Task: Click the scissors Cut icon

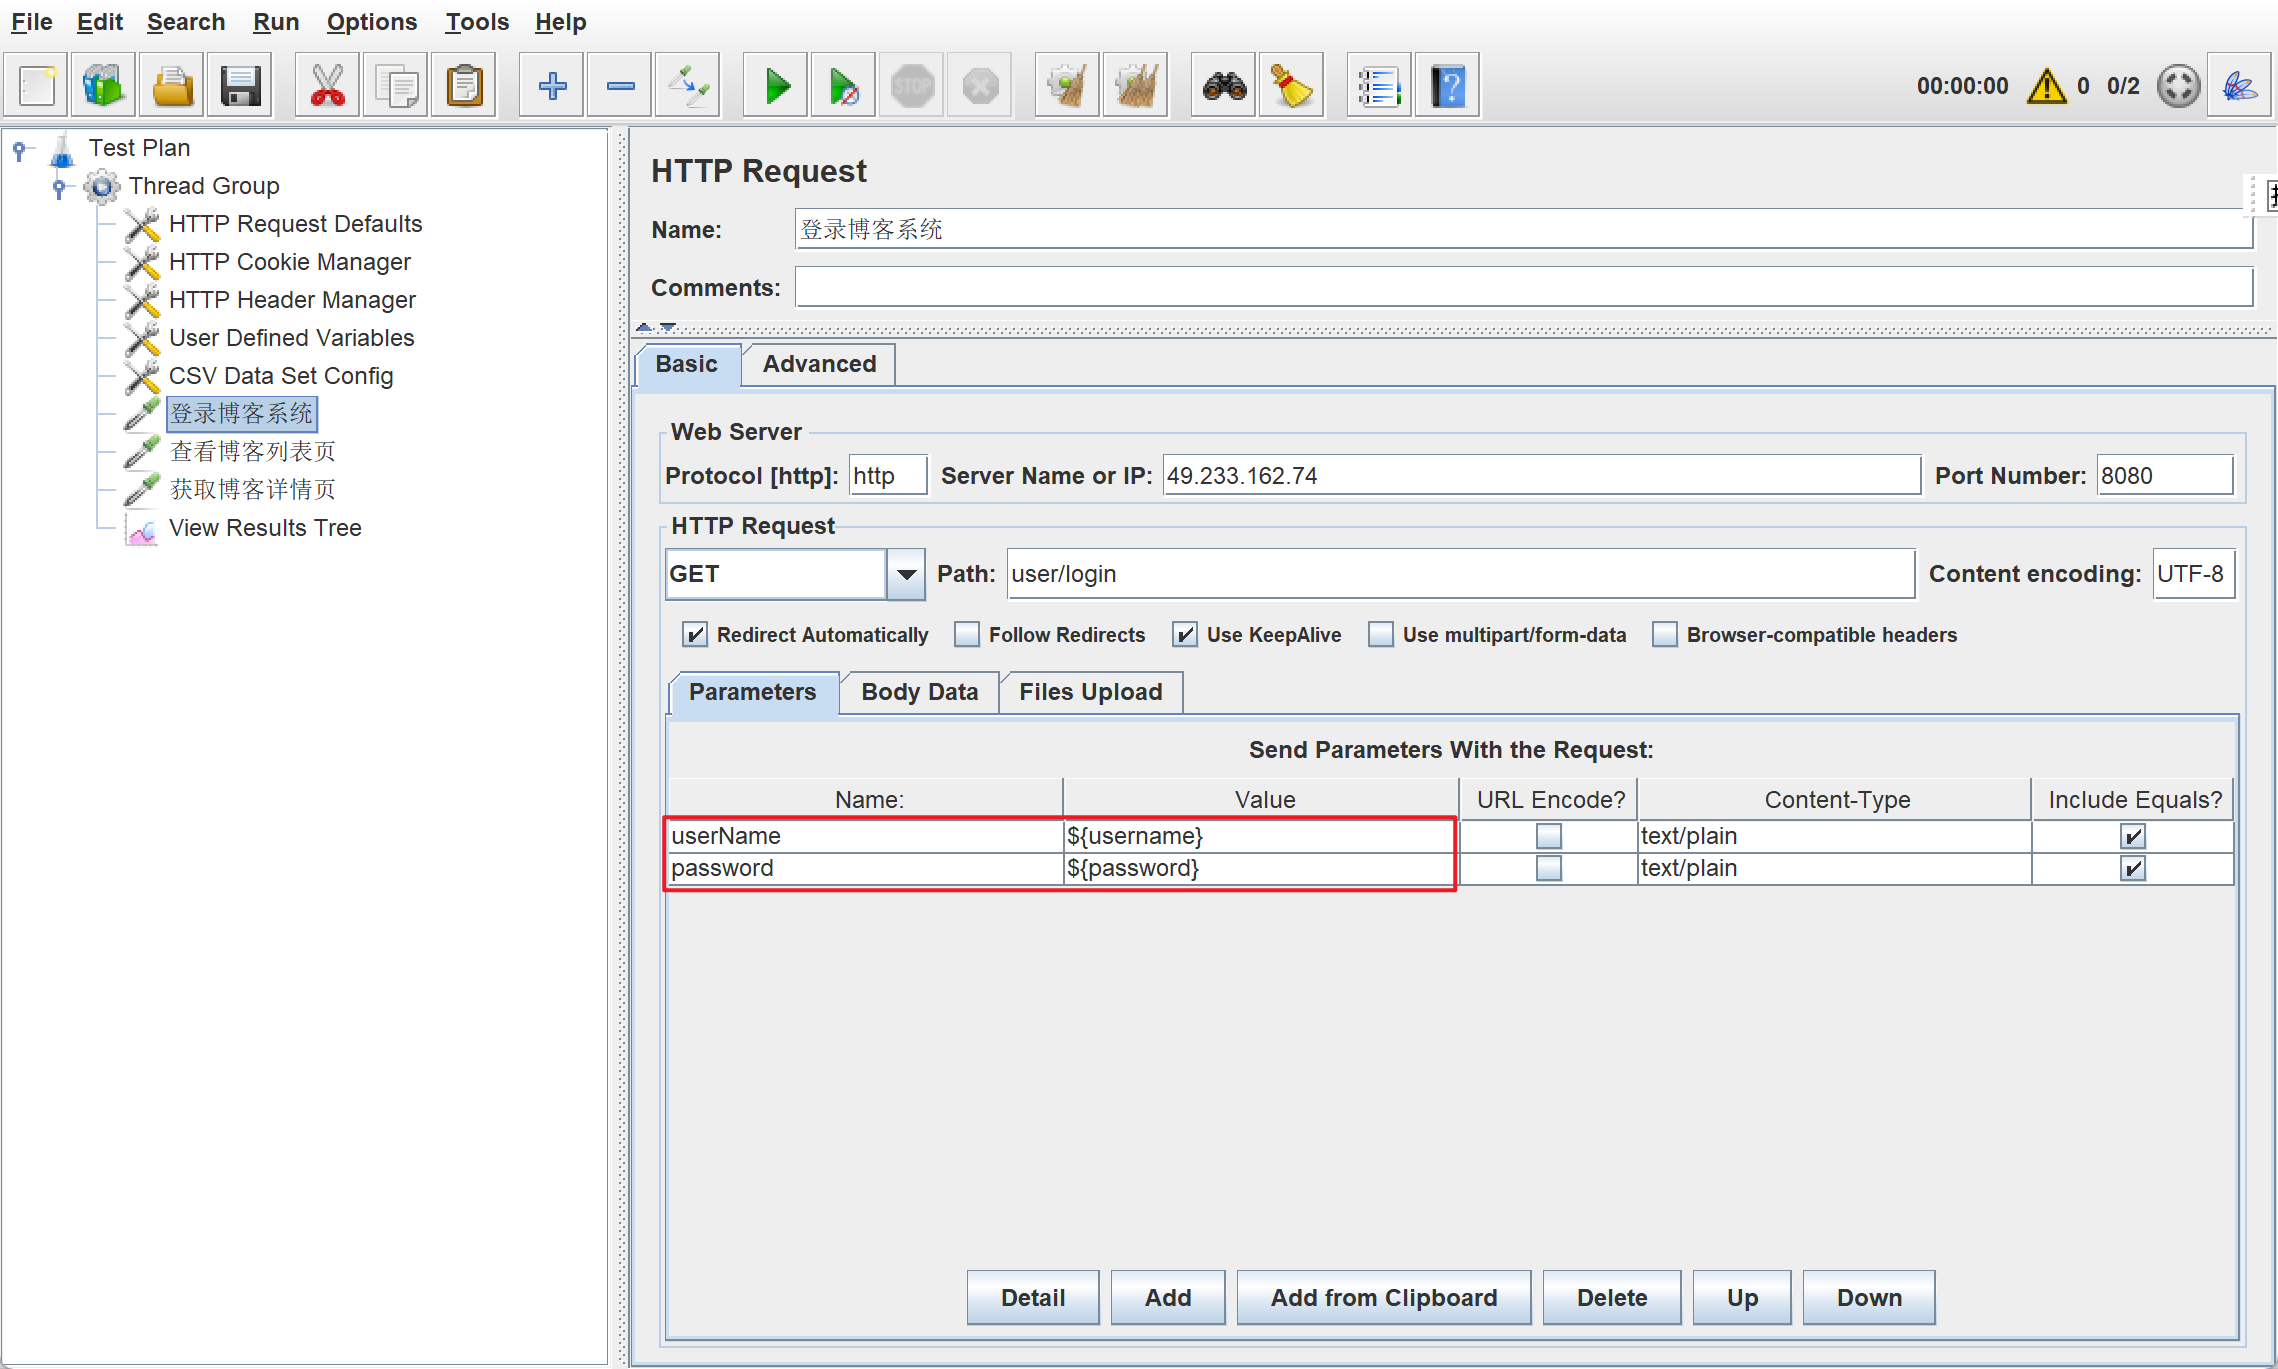Action: pyautogui.click(x=327, y=87)
